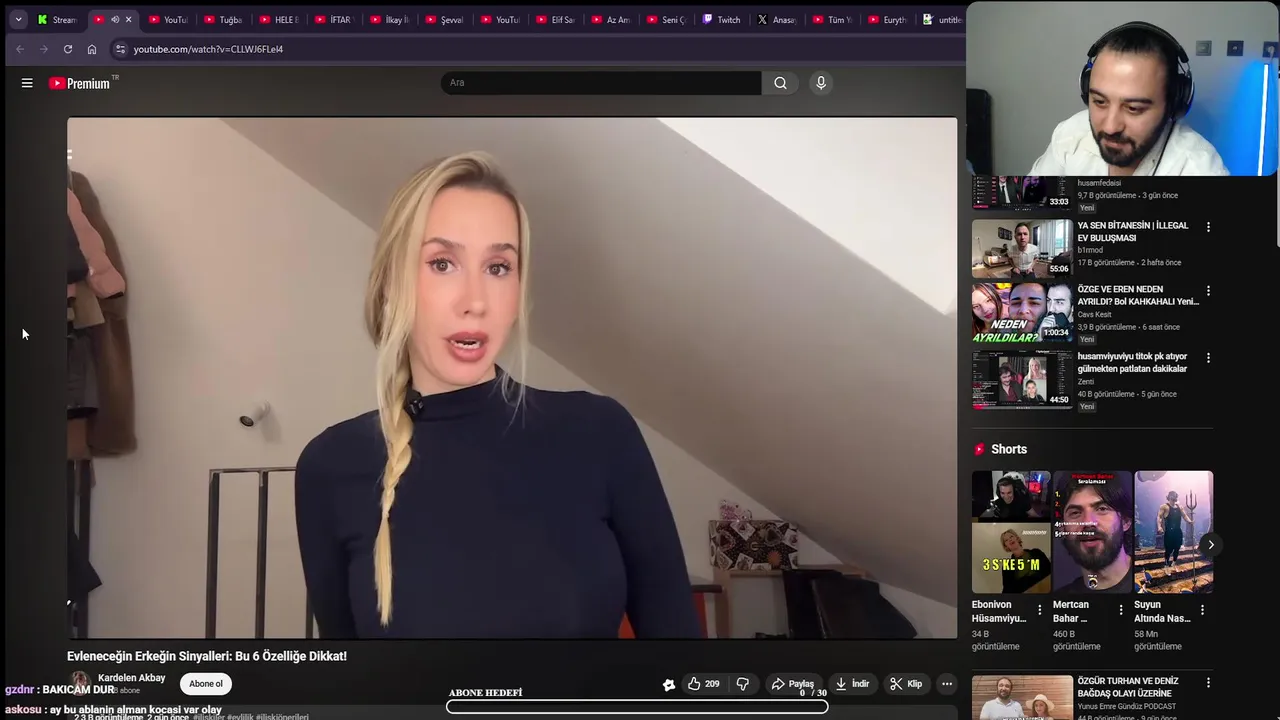The width and height of the screenshot is (1280, 720).
Task: Open the Kardelen Akbay channel name
Action: pyautogui.click(x=131, y=678)
